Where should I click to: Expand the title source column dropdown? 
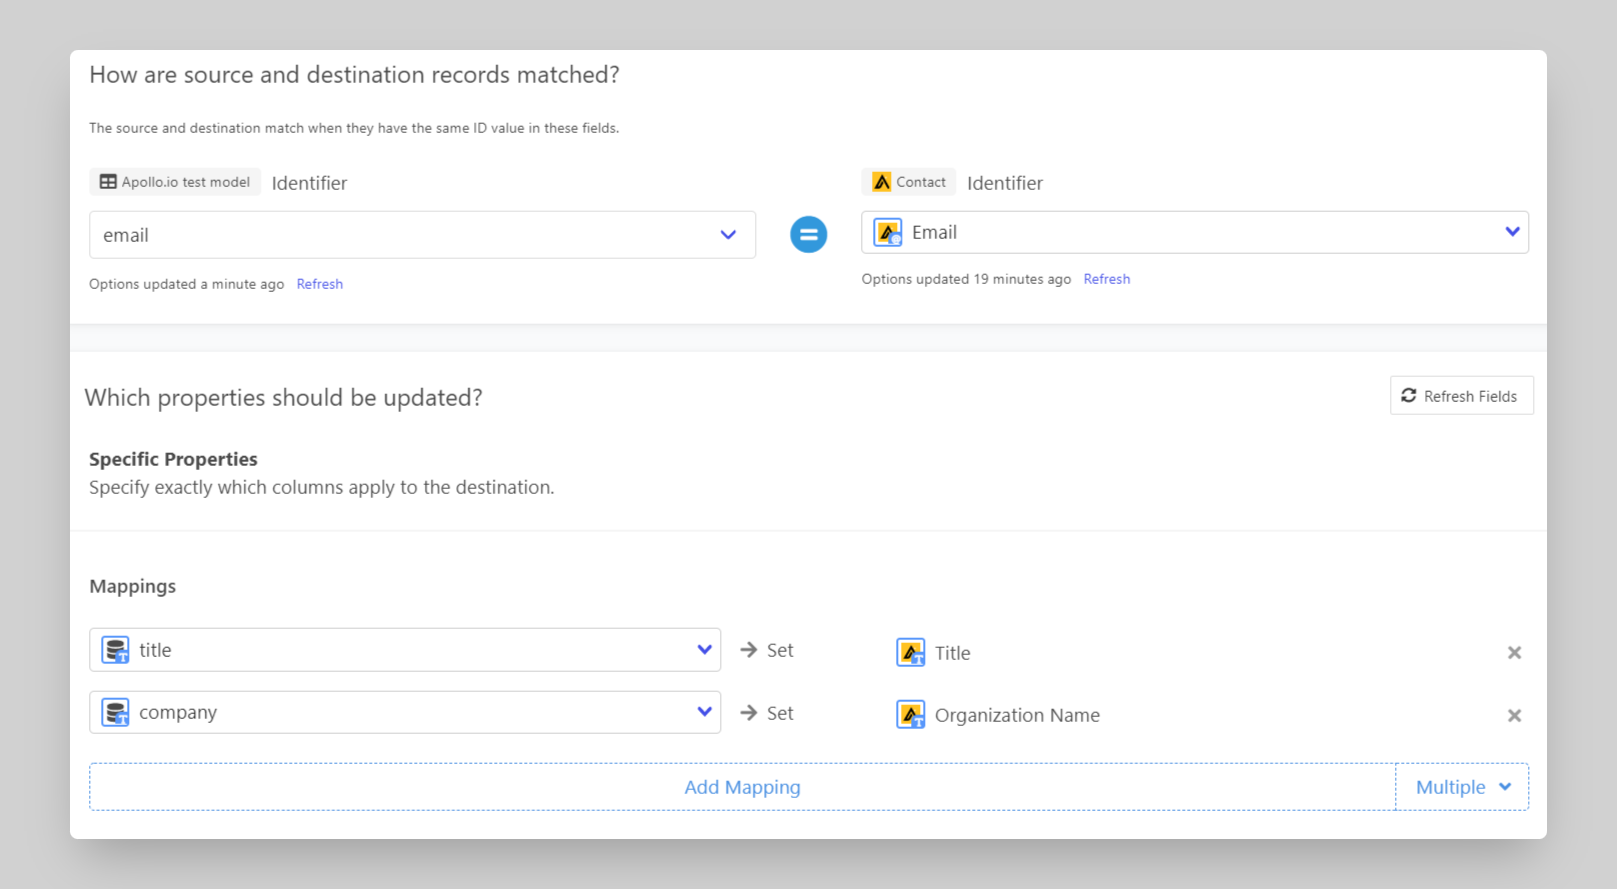[704, 650]
